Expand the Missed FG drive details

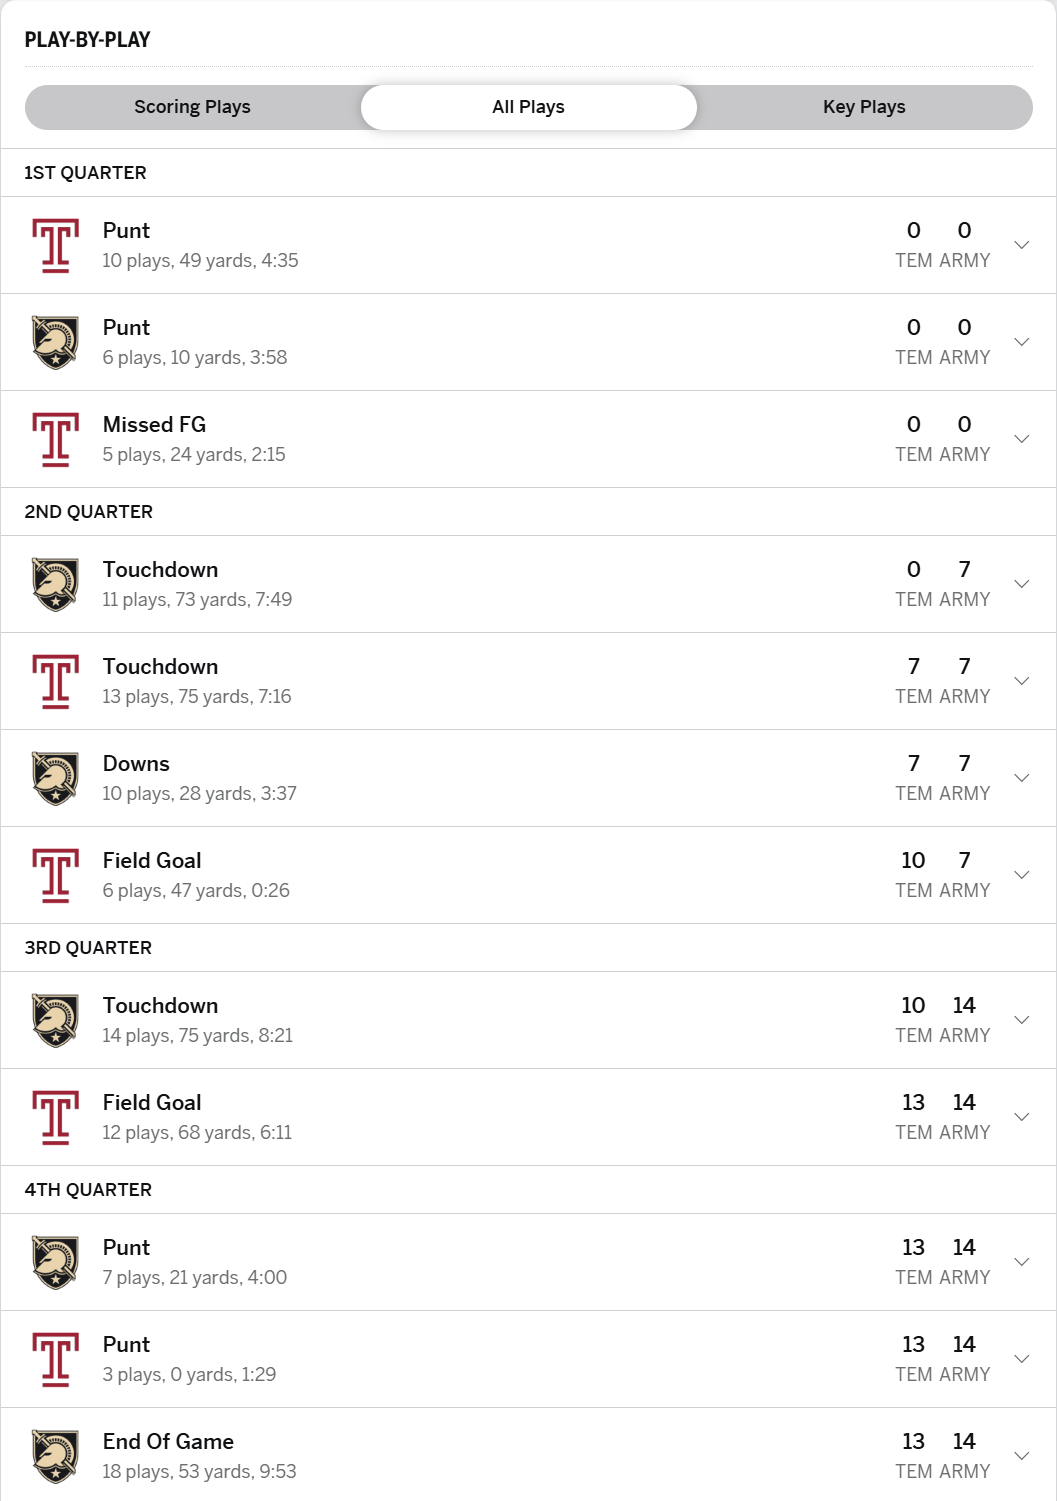(x=1021, y=439)
